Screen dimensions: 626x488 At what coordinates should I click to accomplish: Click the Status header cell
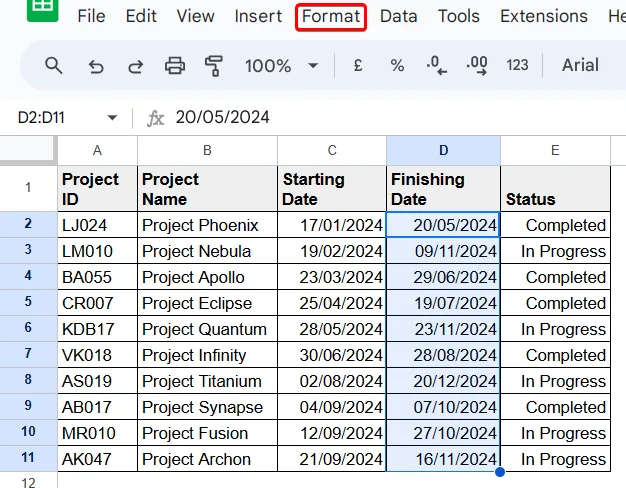[x=555, y=189]
